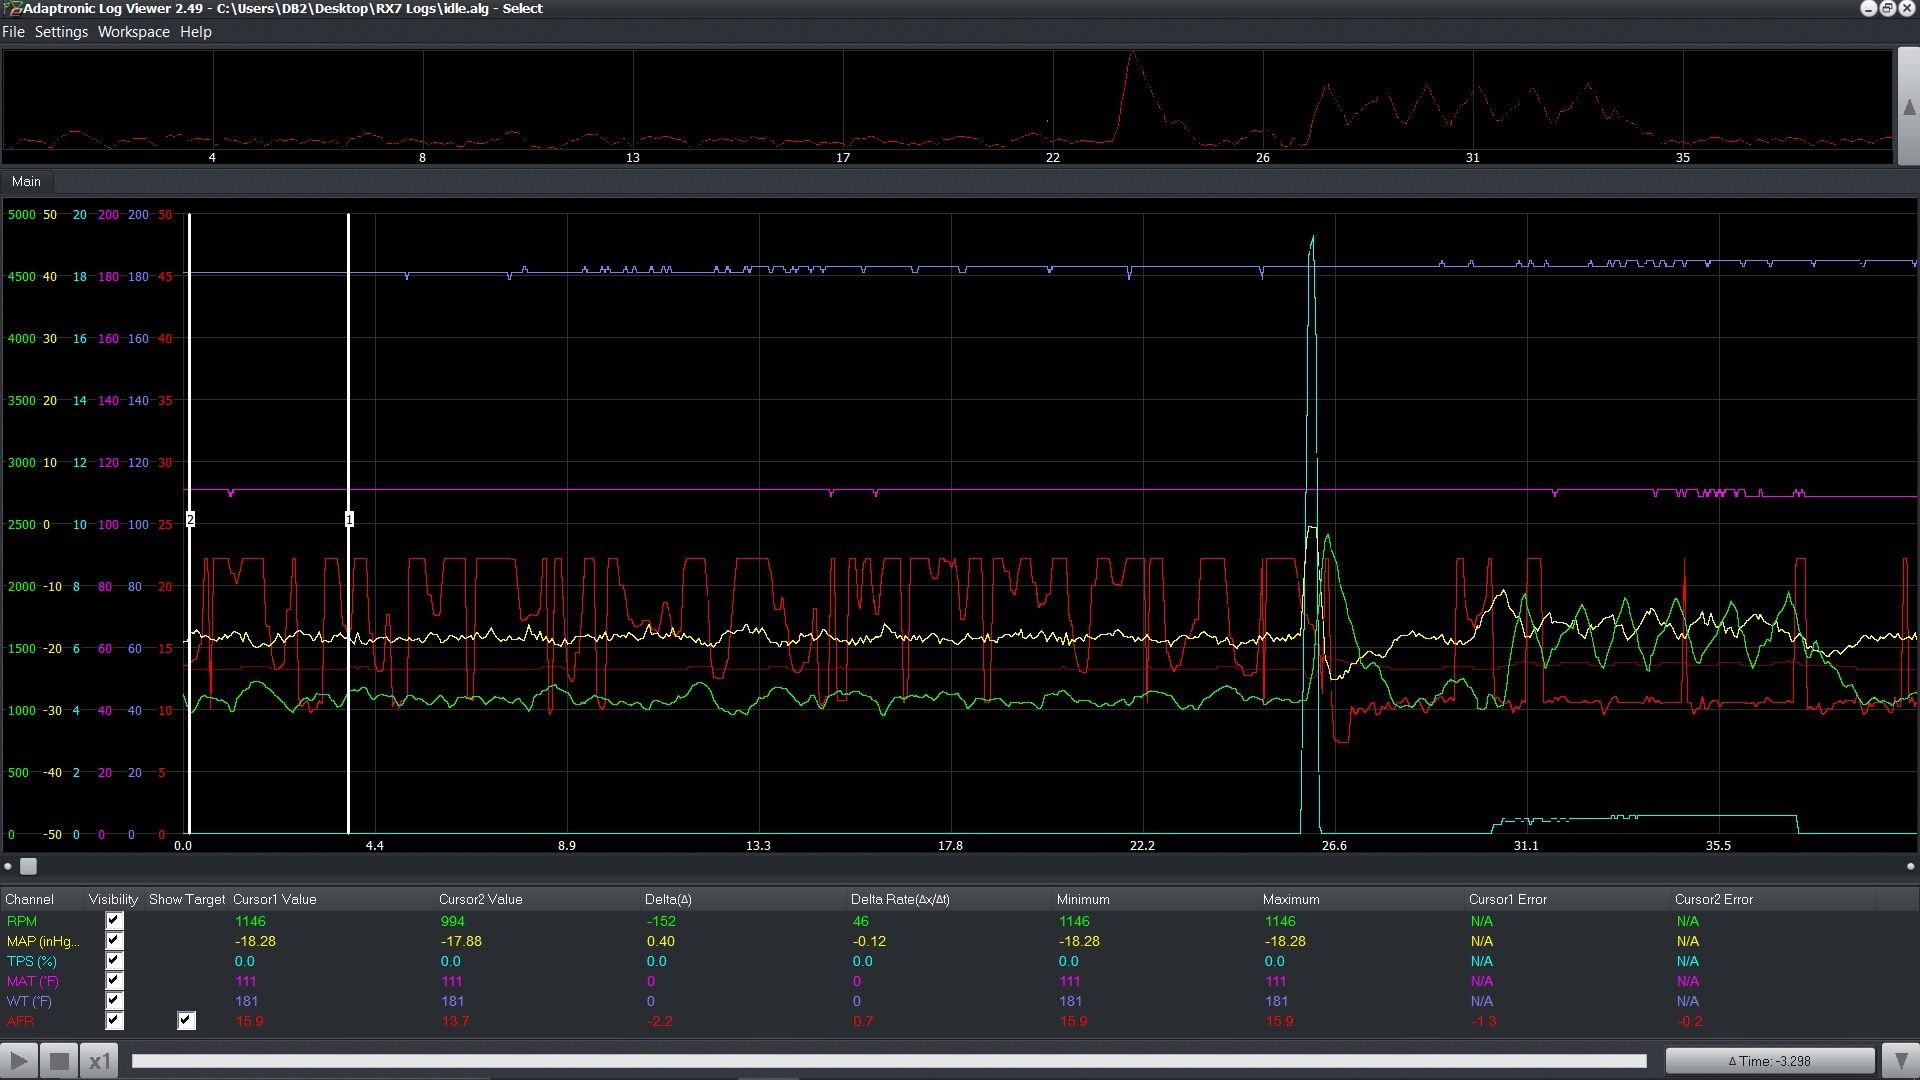The width and height of the screenshot is (1920, 1080).
Task: Hide the TPS (%) channel trace
Action: click(x=114, y=961)
